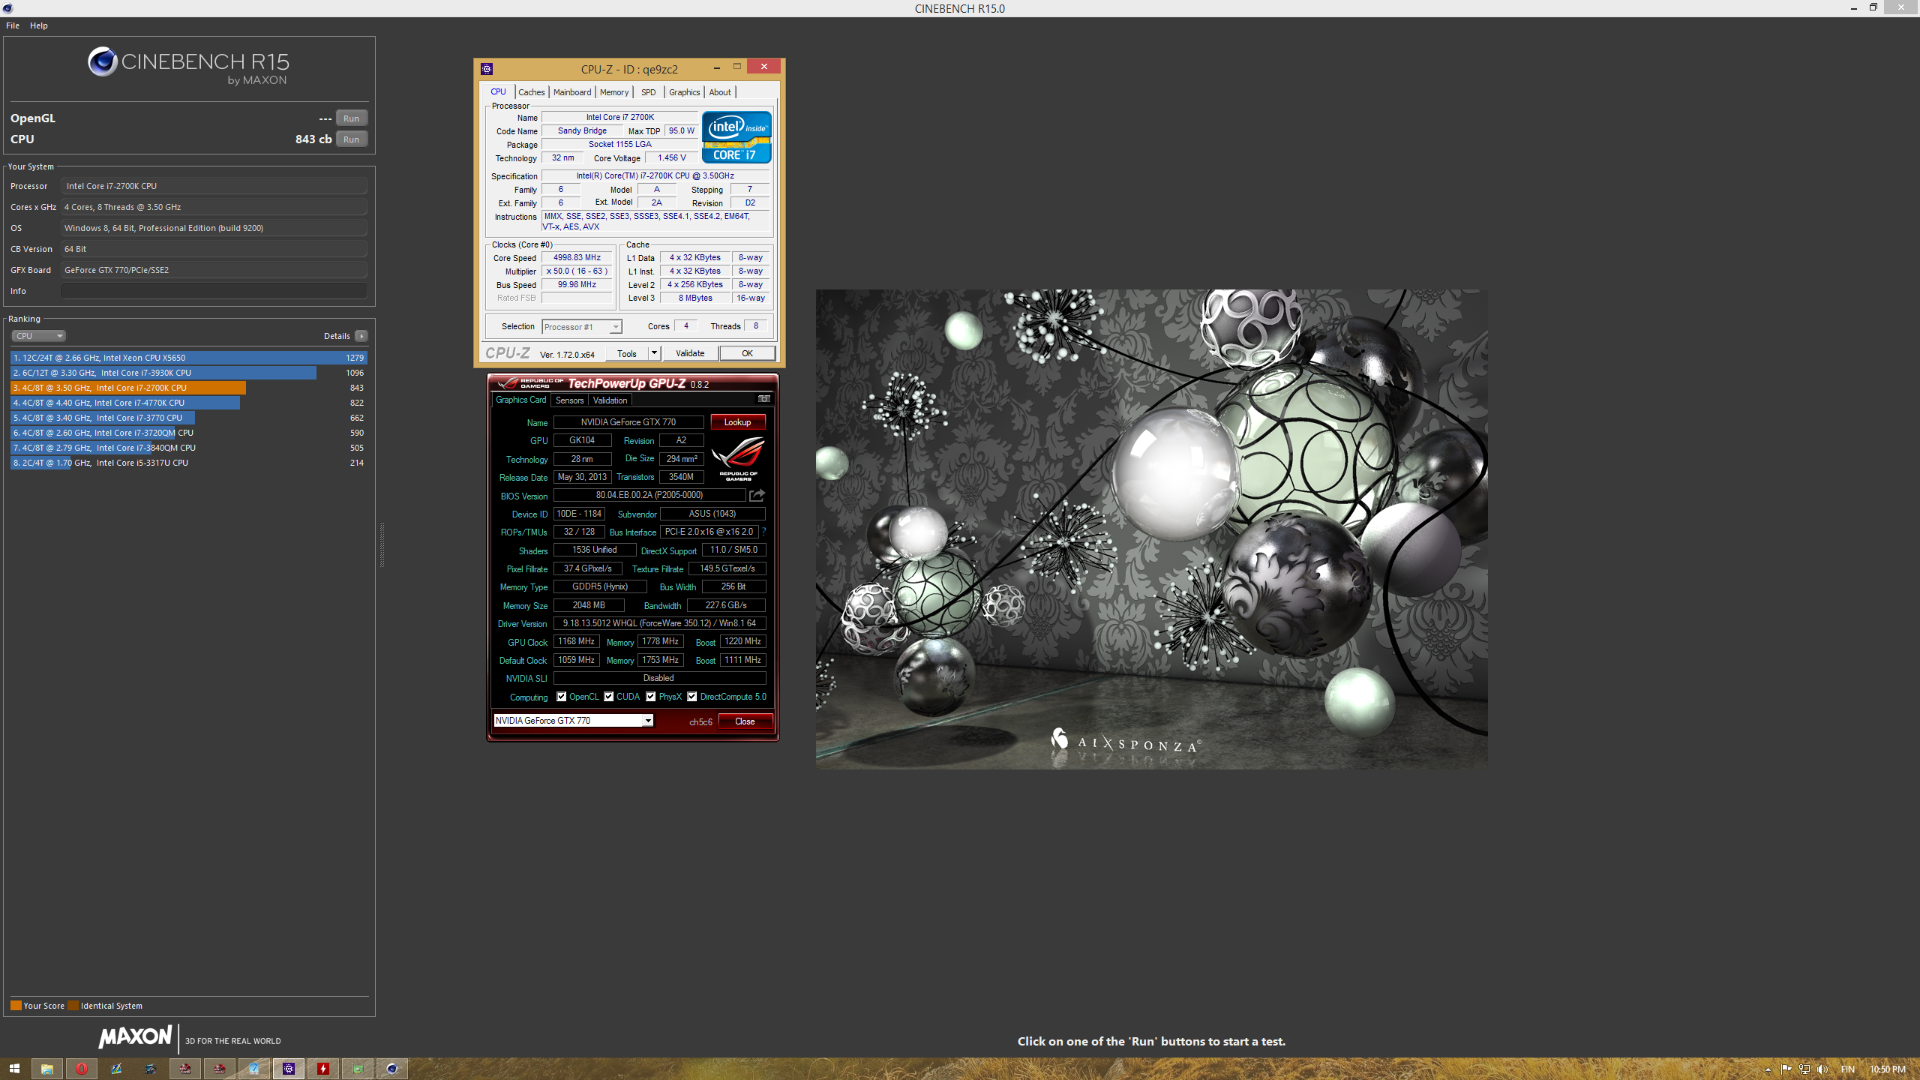Toggle the CUDA checkbox in GPU-Z
The image size is (1920, 1080).
tap(608, 697)
